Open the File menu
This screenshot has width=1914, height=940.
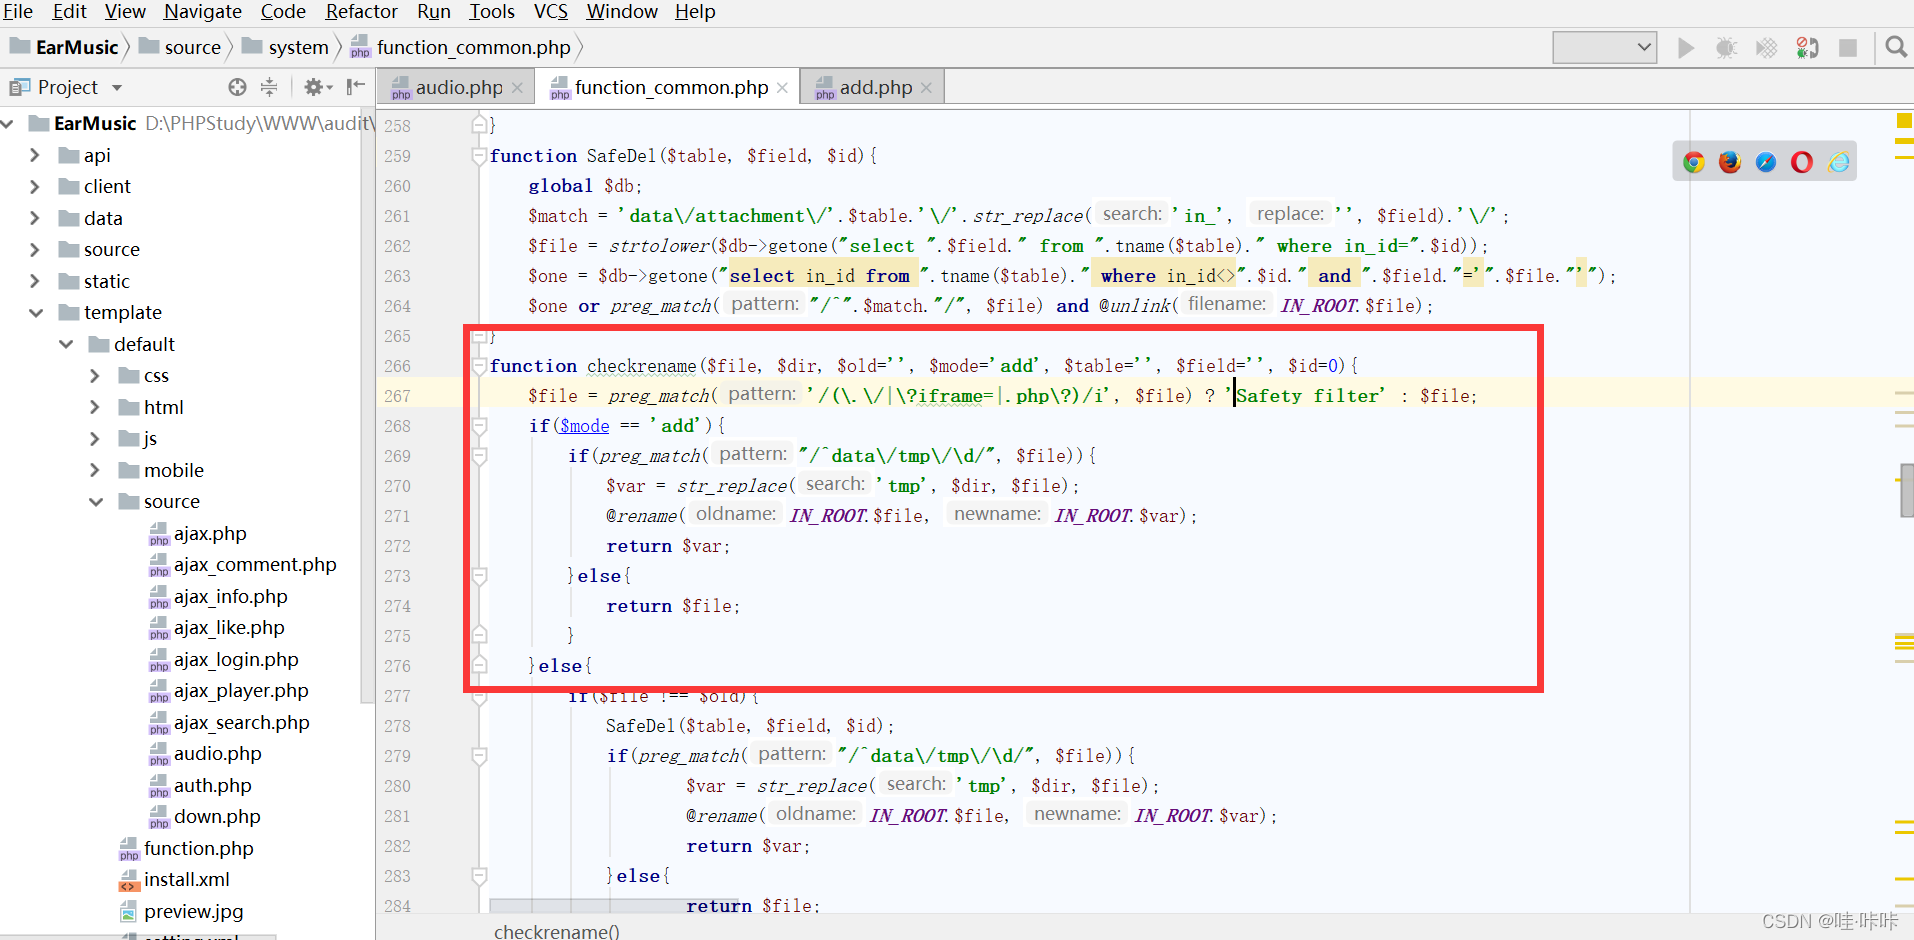(18, 12)
